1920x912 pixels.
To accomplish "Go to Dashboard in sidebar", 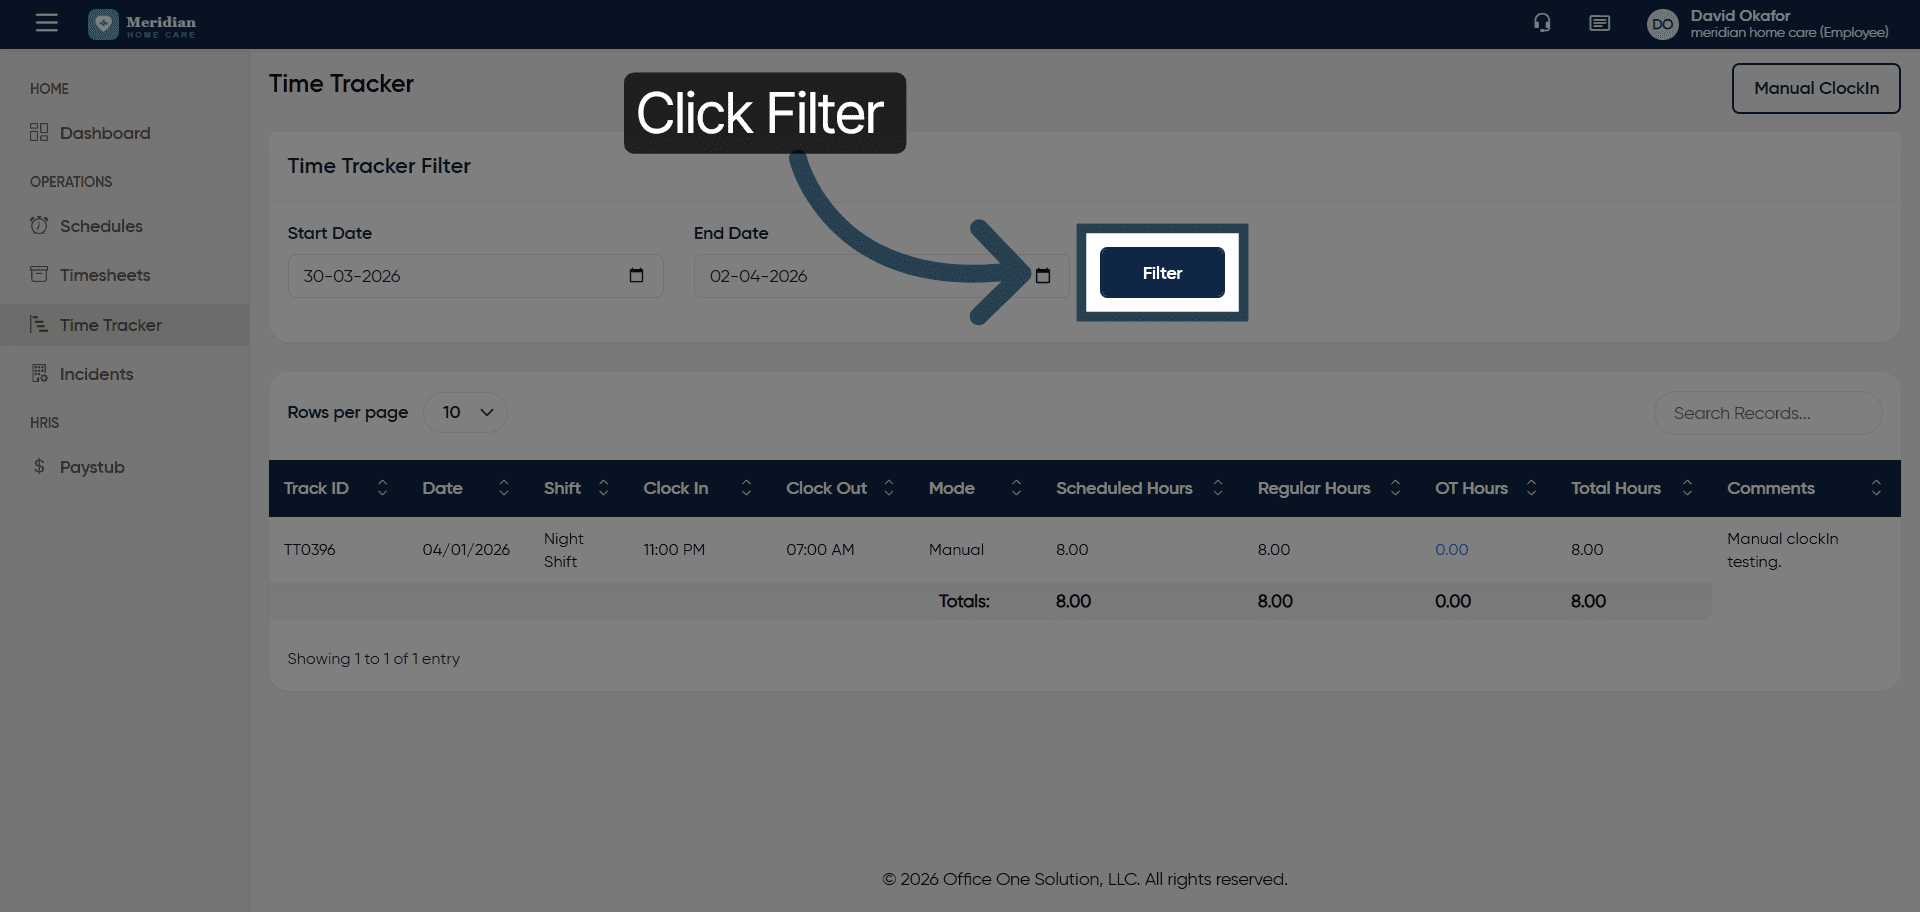I will tap(104, 133).
